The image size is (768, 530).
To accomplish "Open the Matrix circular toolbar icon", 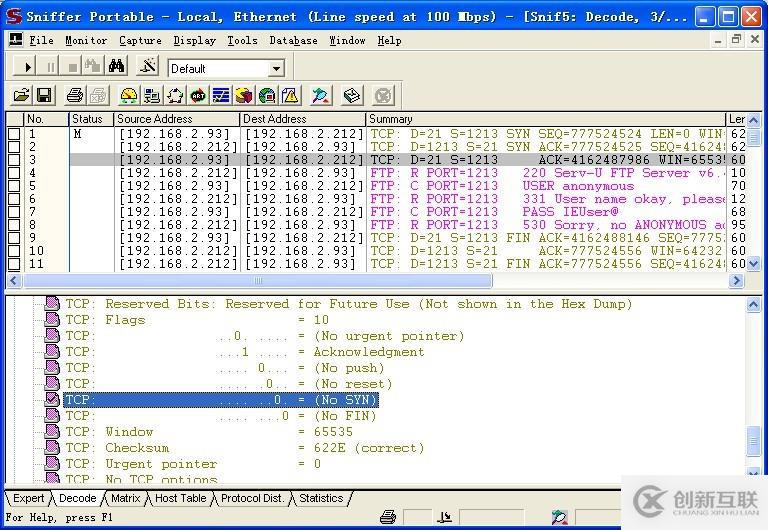I will (x=175, y=96).
